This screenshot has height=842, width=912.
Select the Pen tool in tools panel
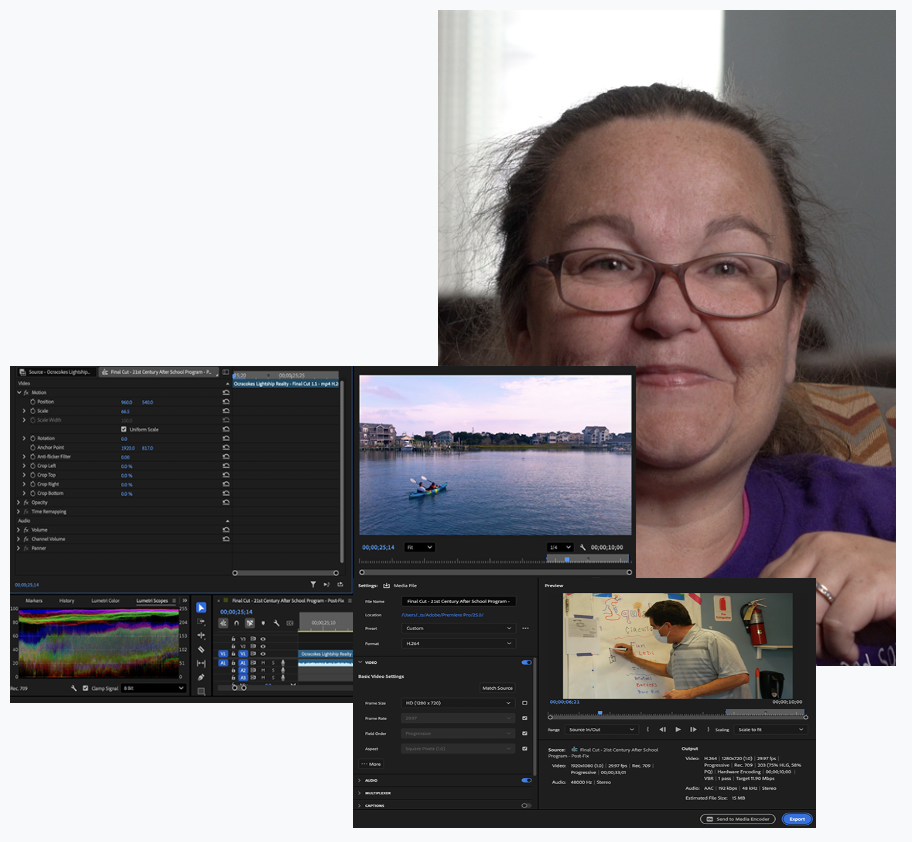tap(201, 677)
